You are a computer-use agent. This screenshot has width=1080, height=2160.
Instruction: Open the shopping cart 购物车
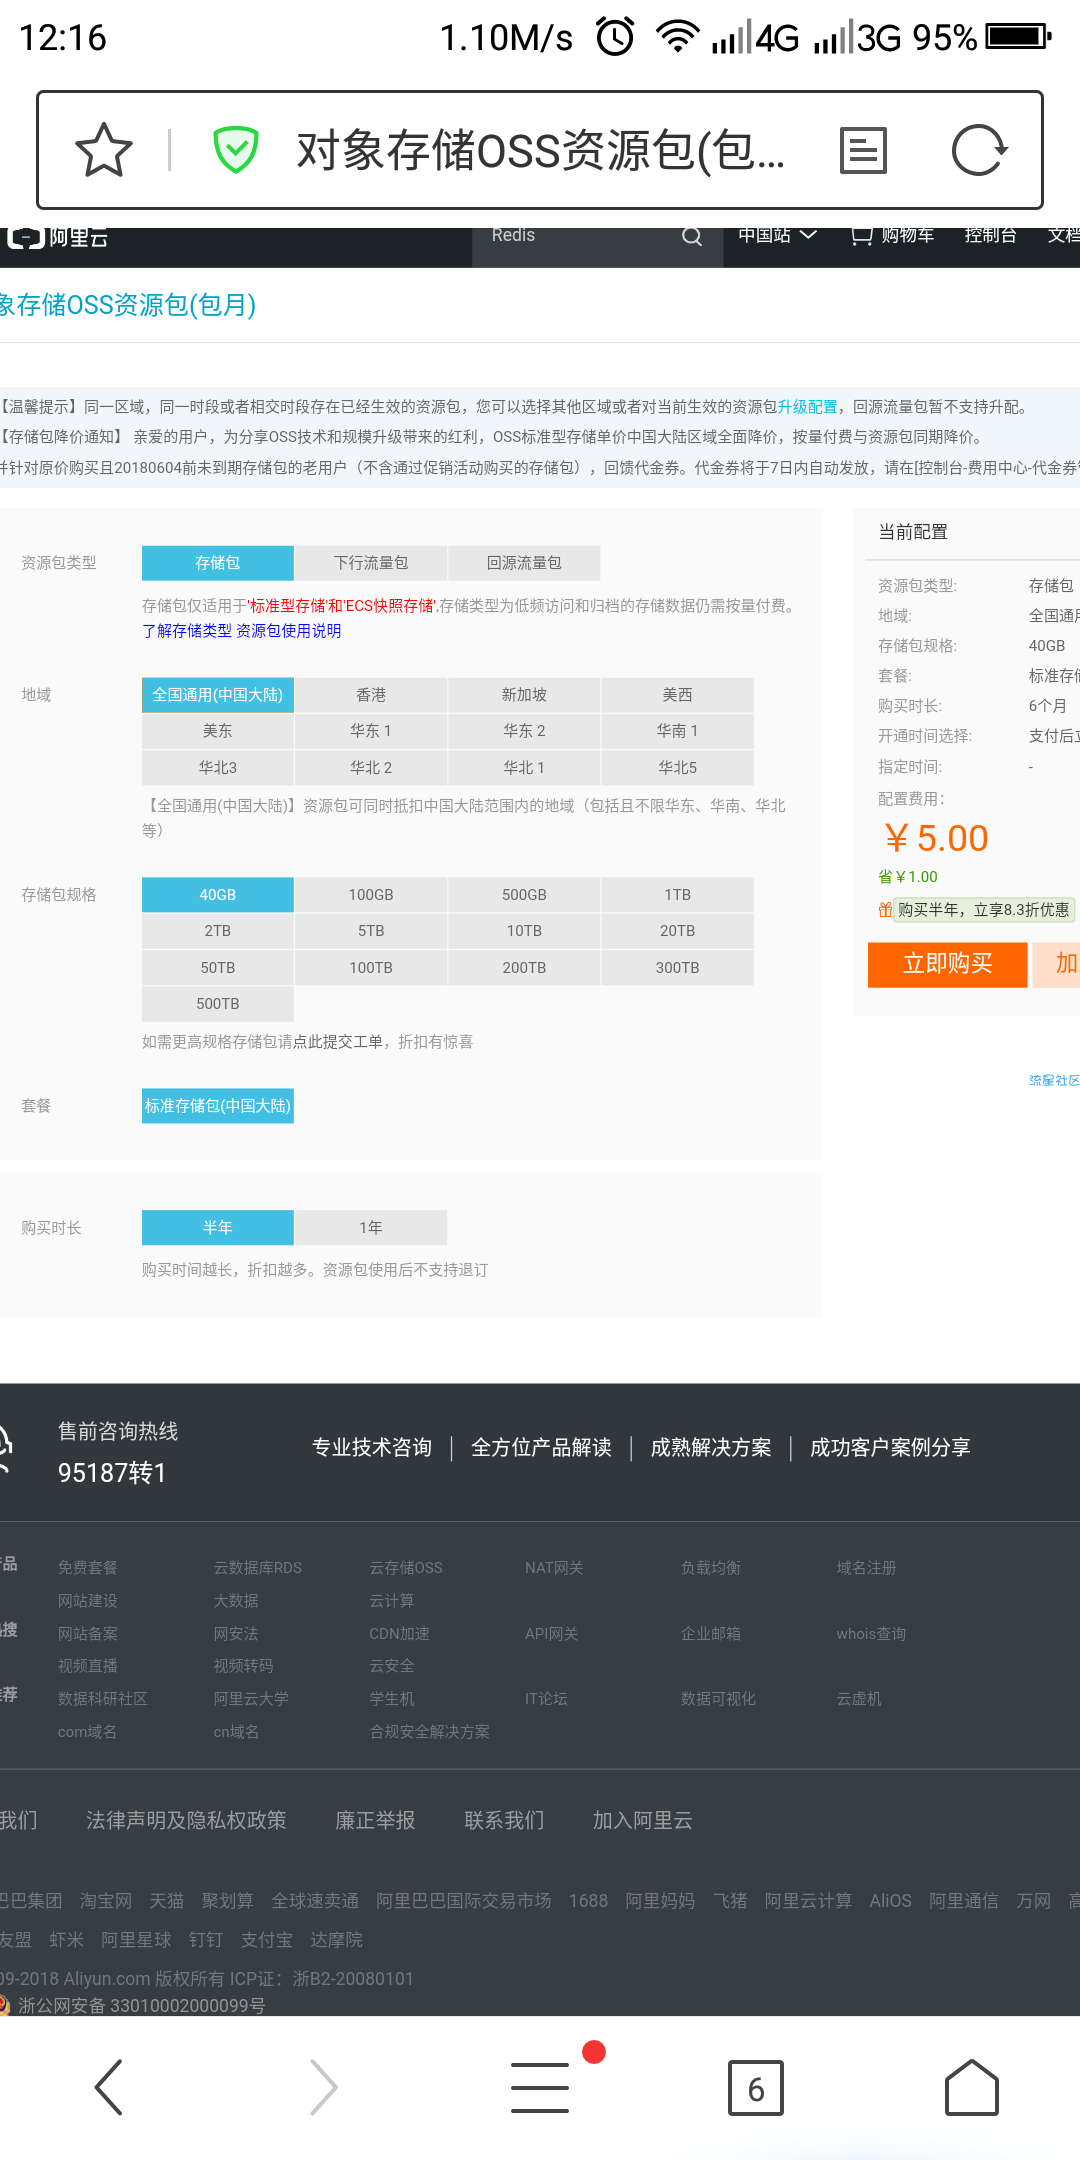(x=893, y=236)
